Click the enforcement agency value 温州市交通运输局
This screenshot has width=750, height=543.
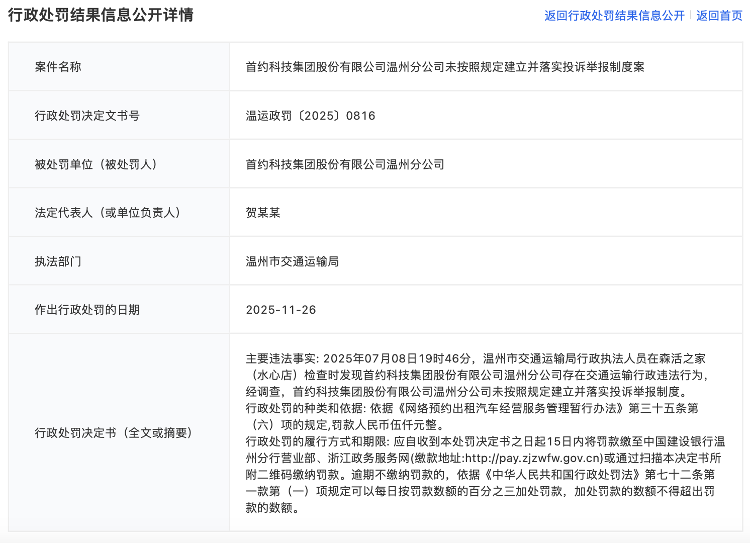(x=292, y=261)
